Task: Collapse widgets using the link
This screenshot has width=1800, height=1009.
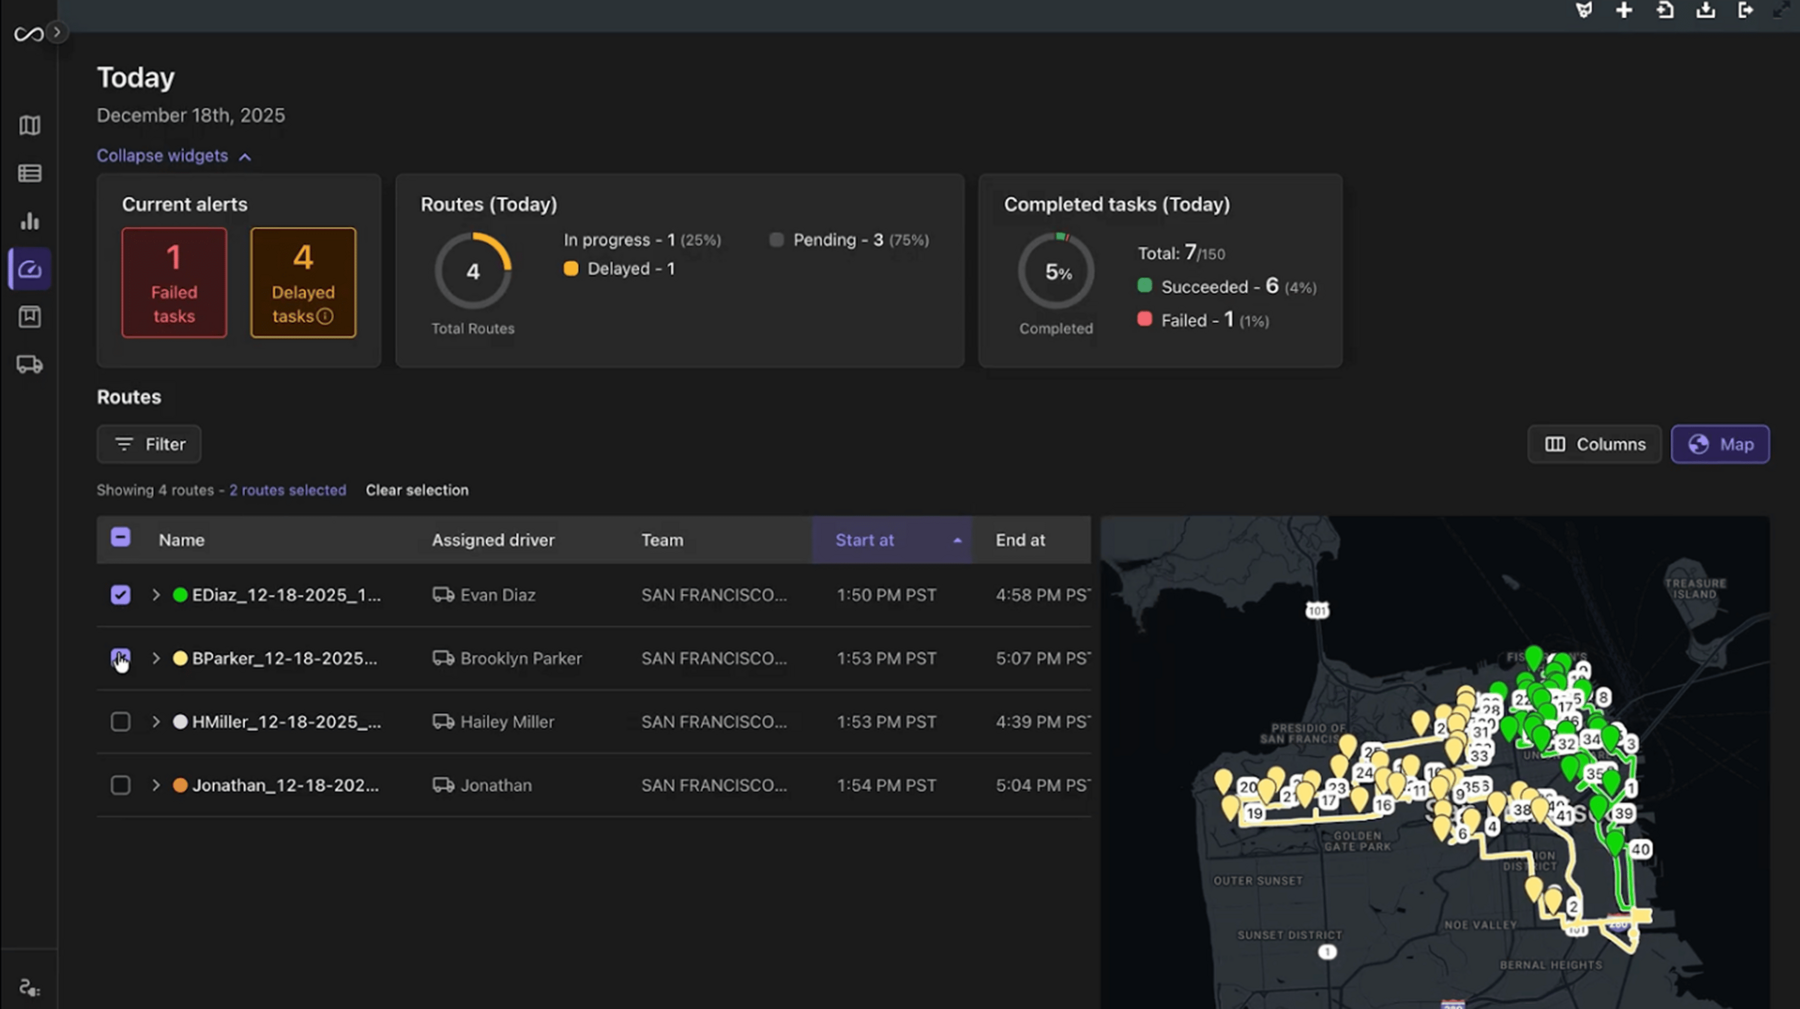Action: (173, 156)
